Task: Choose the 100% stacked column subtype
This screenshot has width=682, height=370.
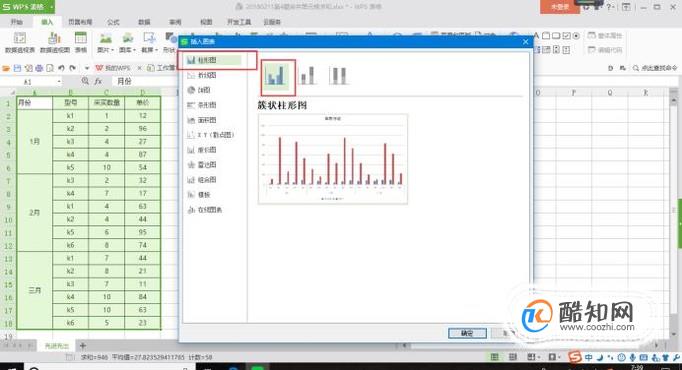Action: [x=338, y=76]
